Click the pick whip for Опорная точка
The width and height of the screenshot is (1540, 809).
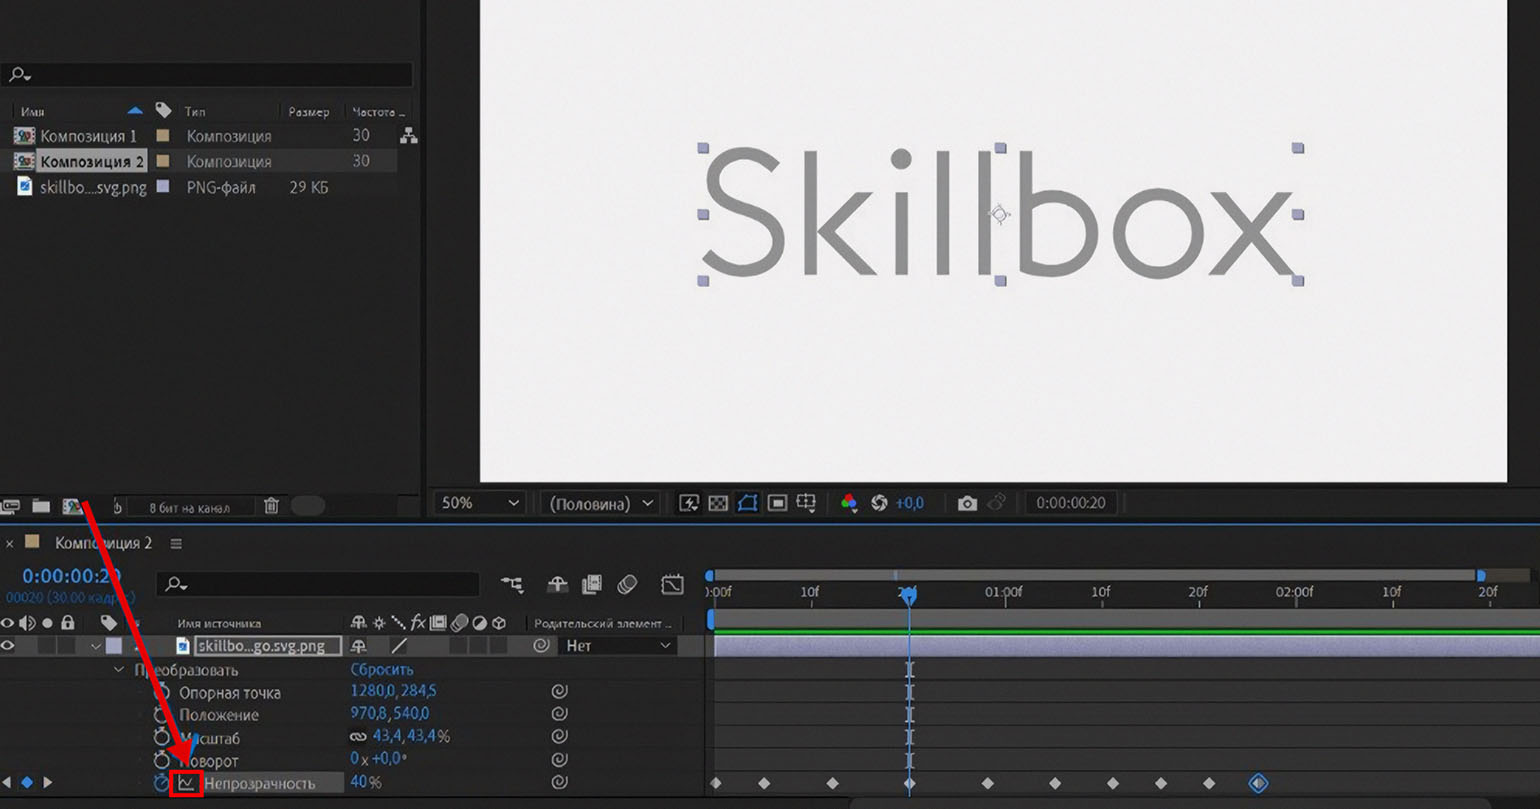pyautogui.click(x=559, y=692)
